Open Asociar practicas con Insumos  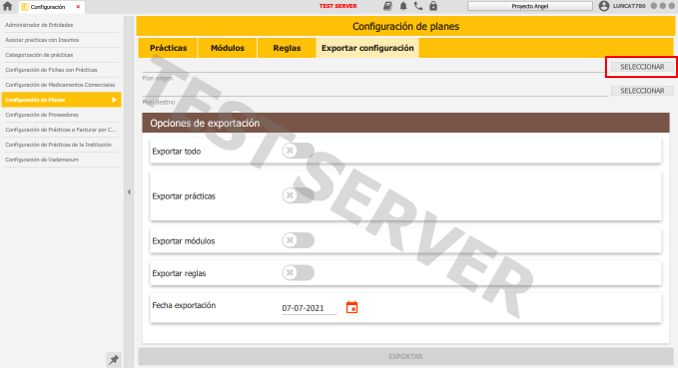click(x=61, y=40)
